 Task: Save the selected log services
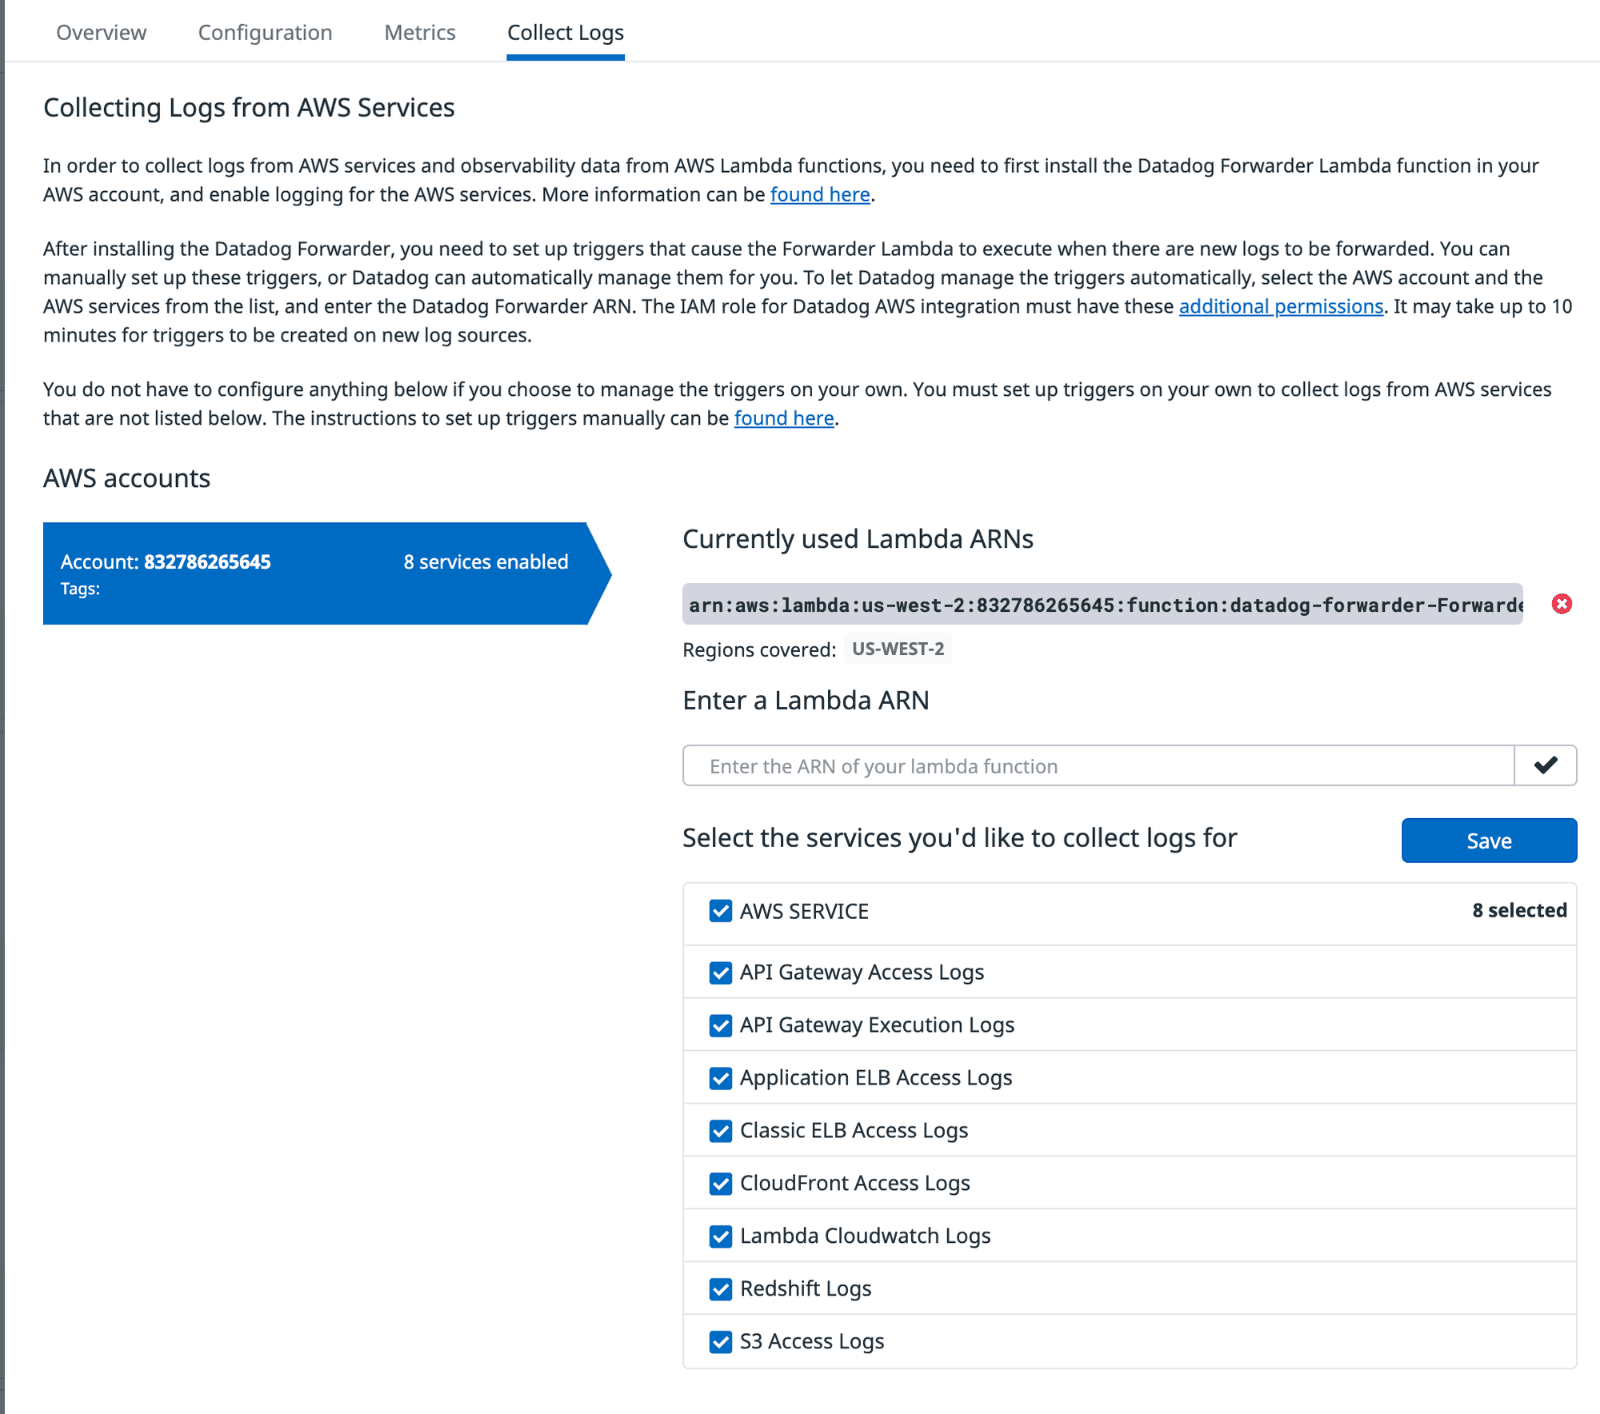(1489, 840)
